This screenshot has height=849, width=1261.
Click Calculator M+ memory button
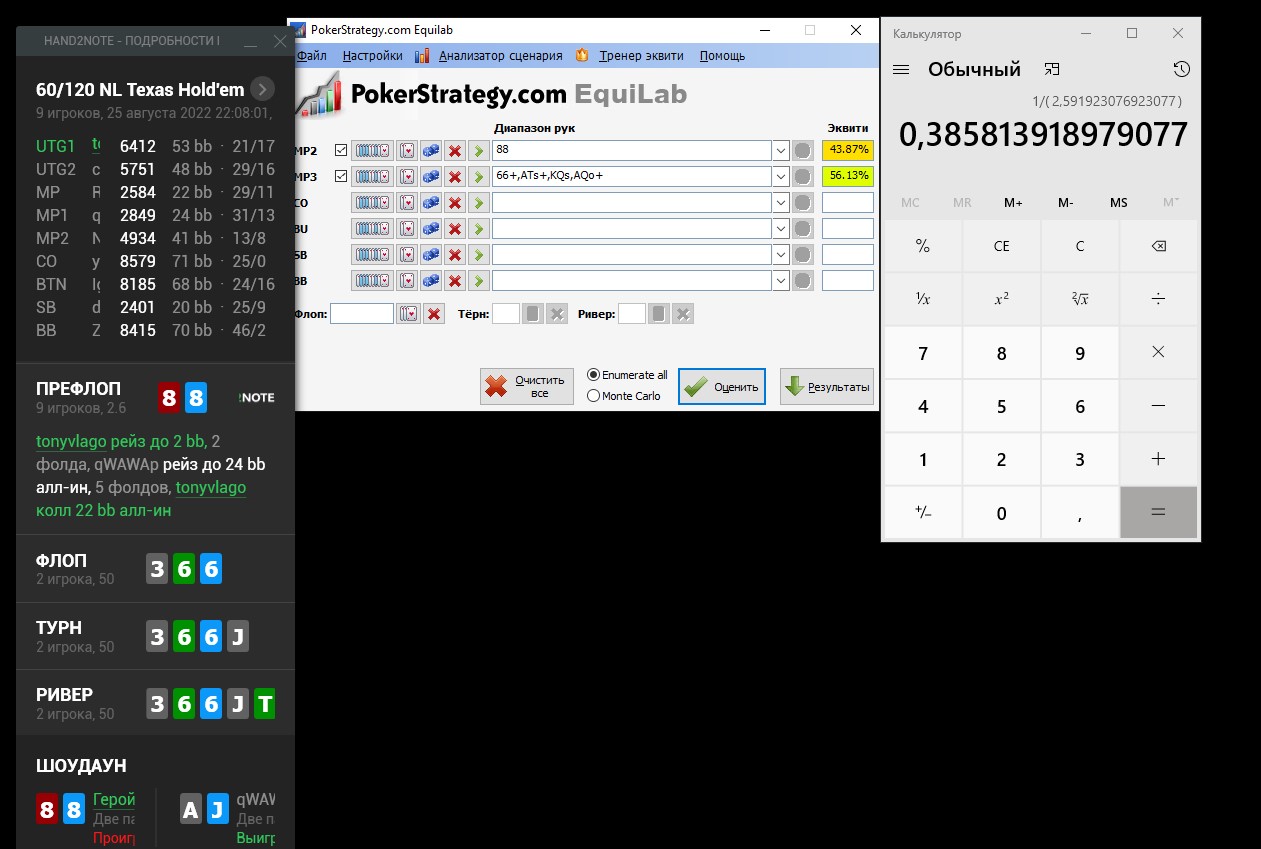tap(1013, 203)
